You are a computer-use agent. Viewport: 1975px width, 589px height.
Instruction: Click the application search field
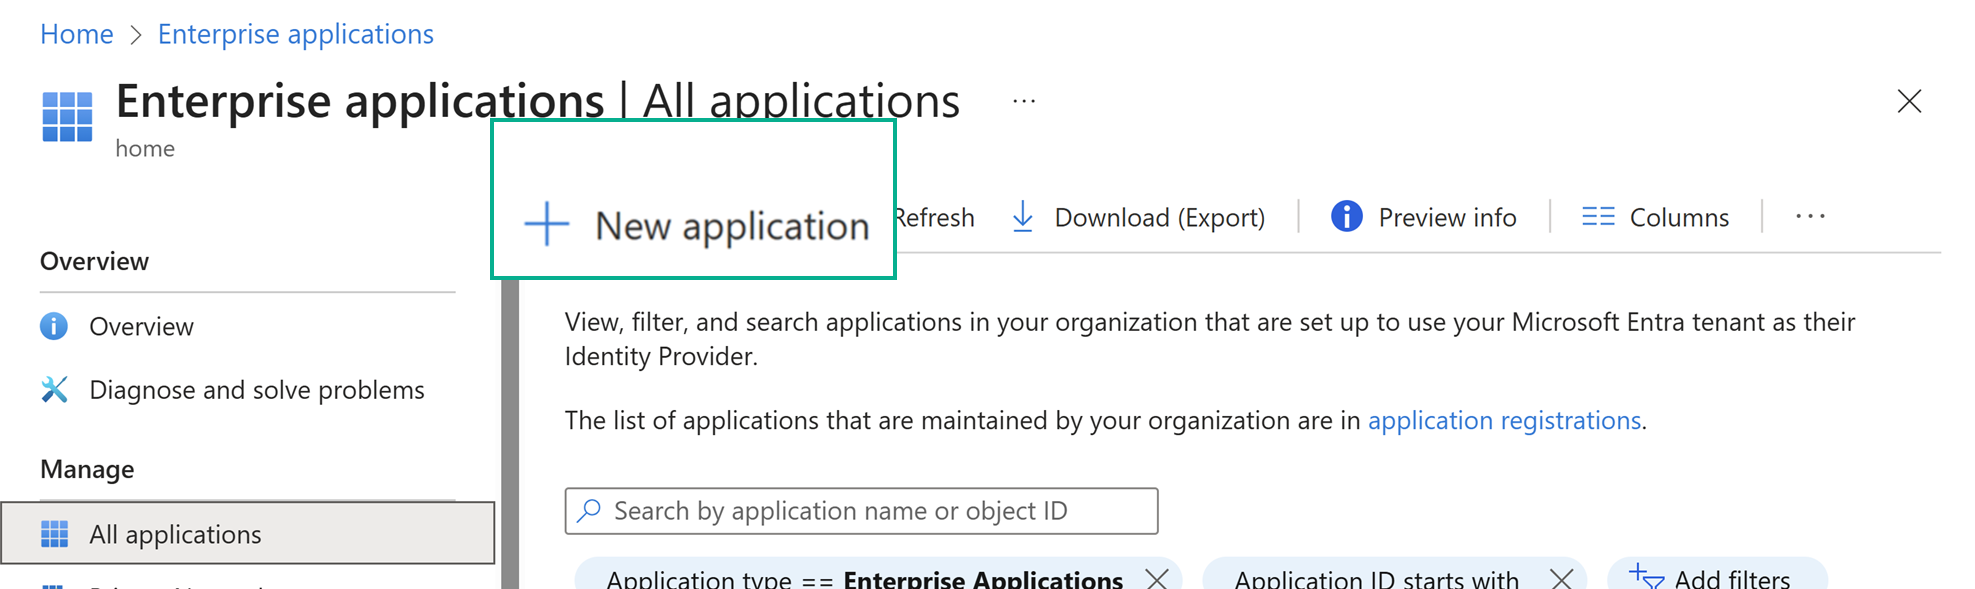point(861,511)
